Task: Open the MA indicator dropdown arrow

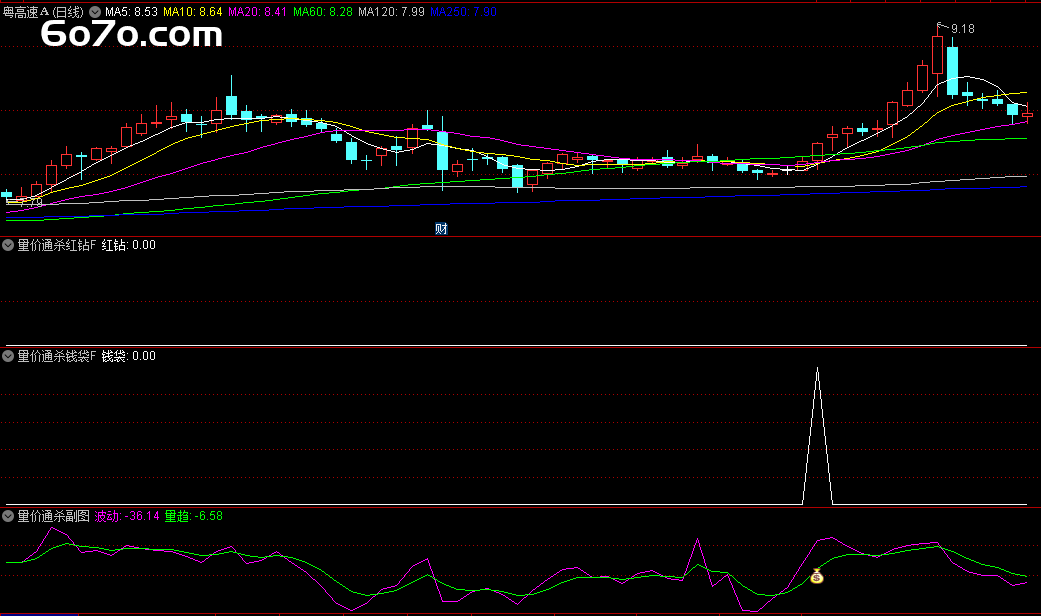Action: (x=95, y=11)
